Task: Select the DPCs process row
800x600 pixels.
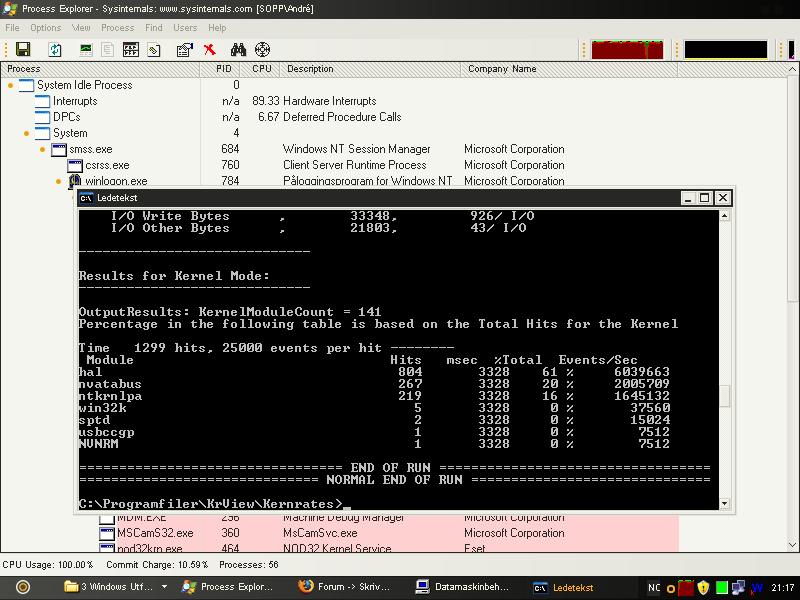Action: (339, 117)
